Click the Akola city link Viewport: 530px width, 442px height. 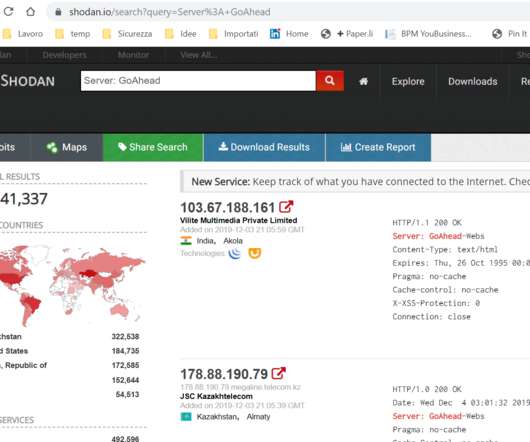233,241
